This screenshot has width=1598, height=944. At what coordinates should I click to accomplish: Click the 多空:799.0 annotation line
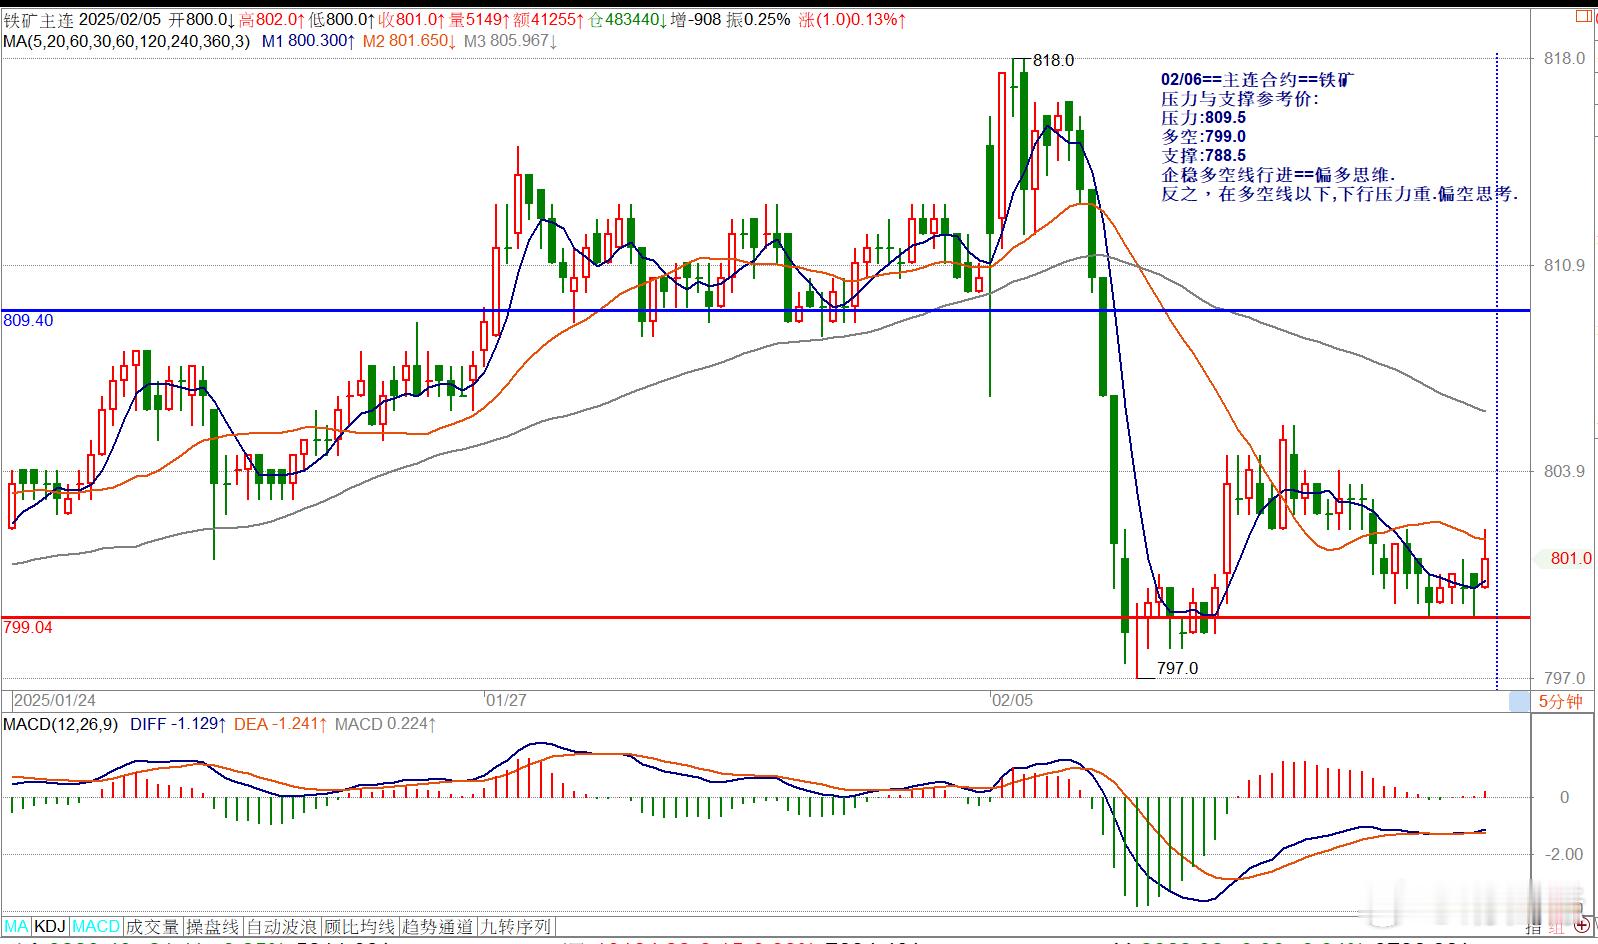tap(1203, 136)
